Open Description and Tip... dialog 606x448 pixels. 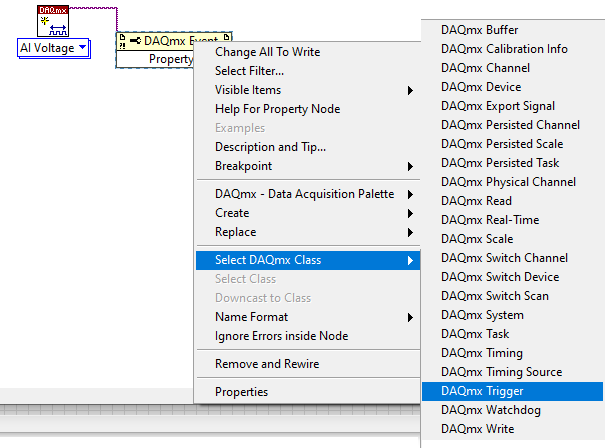click(308, 147)
